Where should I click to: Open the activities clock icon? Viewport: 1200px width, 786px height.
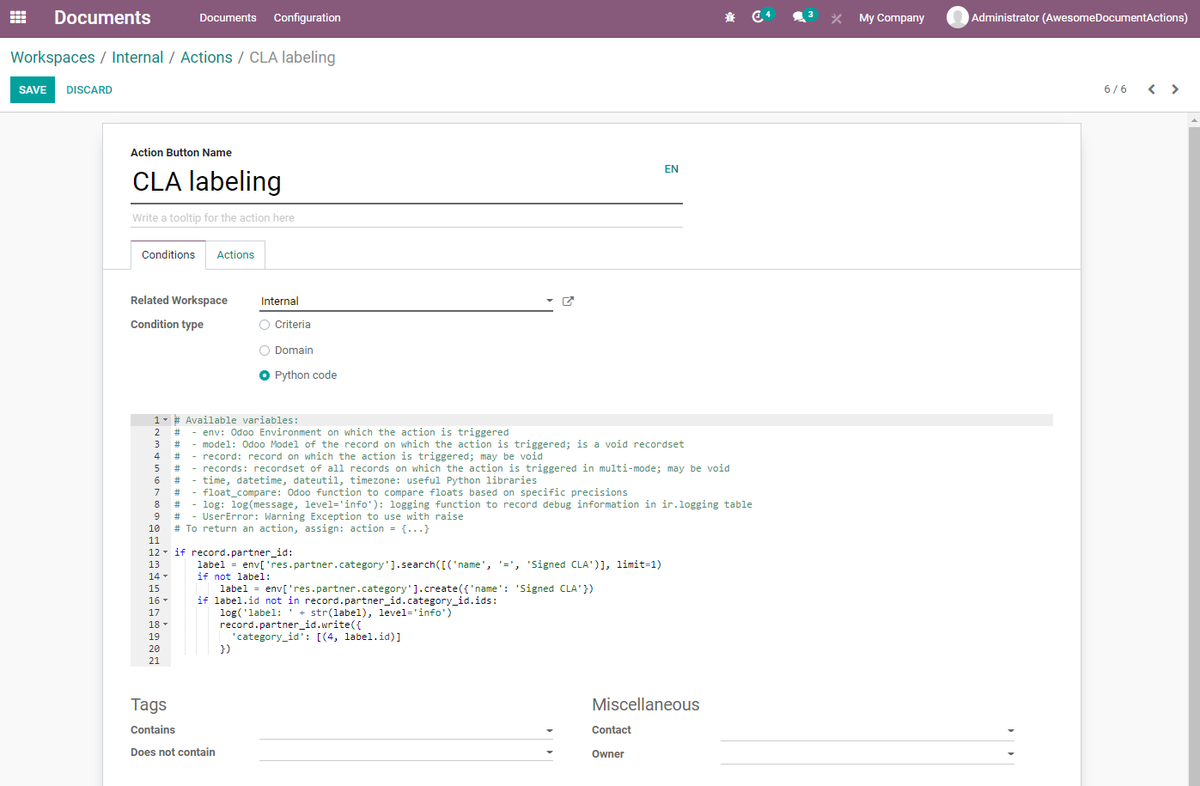point(759,17)
